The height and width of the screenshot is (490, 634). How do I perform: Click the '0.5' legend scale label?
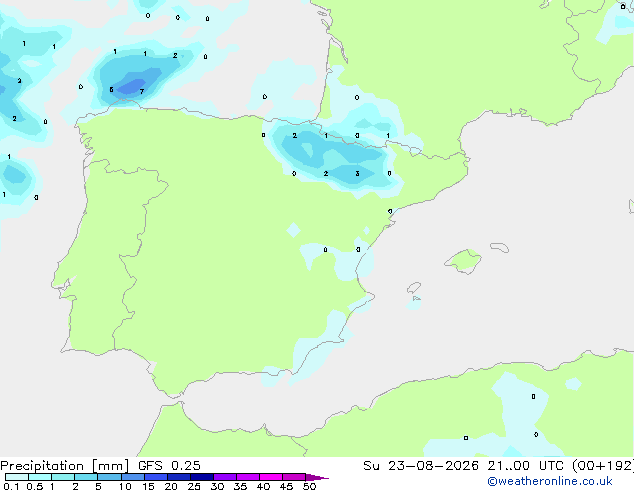point(35,486)
